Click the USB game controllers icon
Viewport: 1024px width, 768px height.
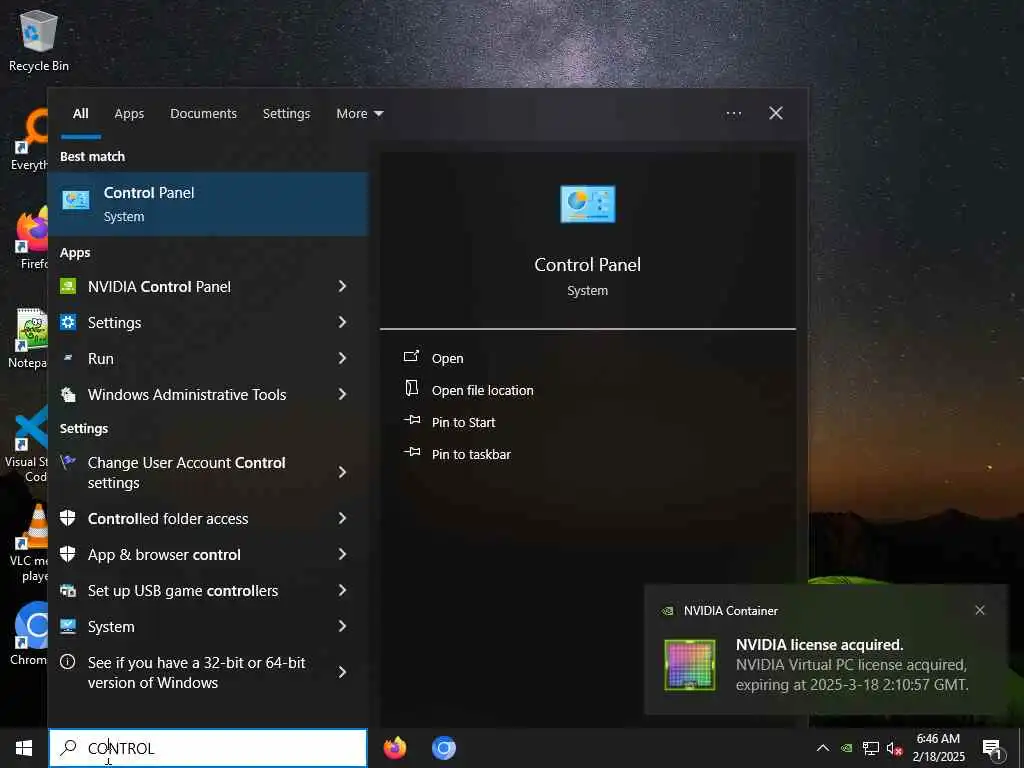tap(68, 590)
